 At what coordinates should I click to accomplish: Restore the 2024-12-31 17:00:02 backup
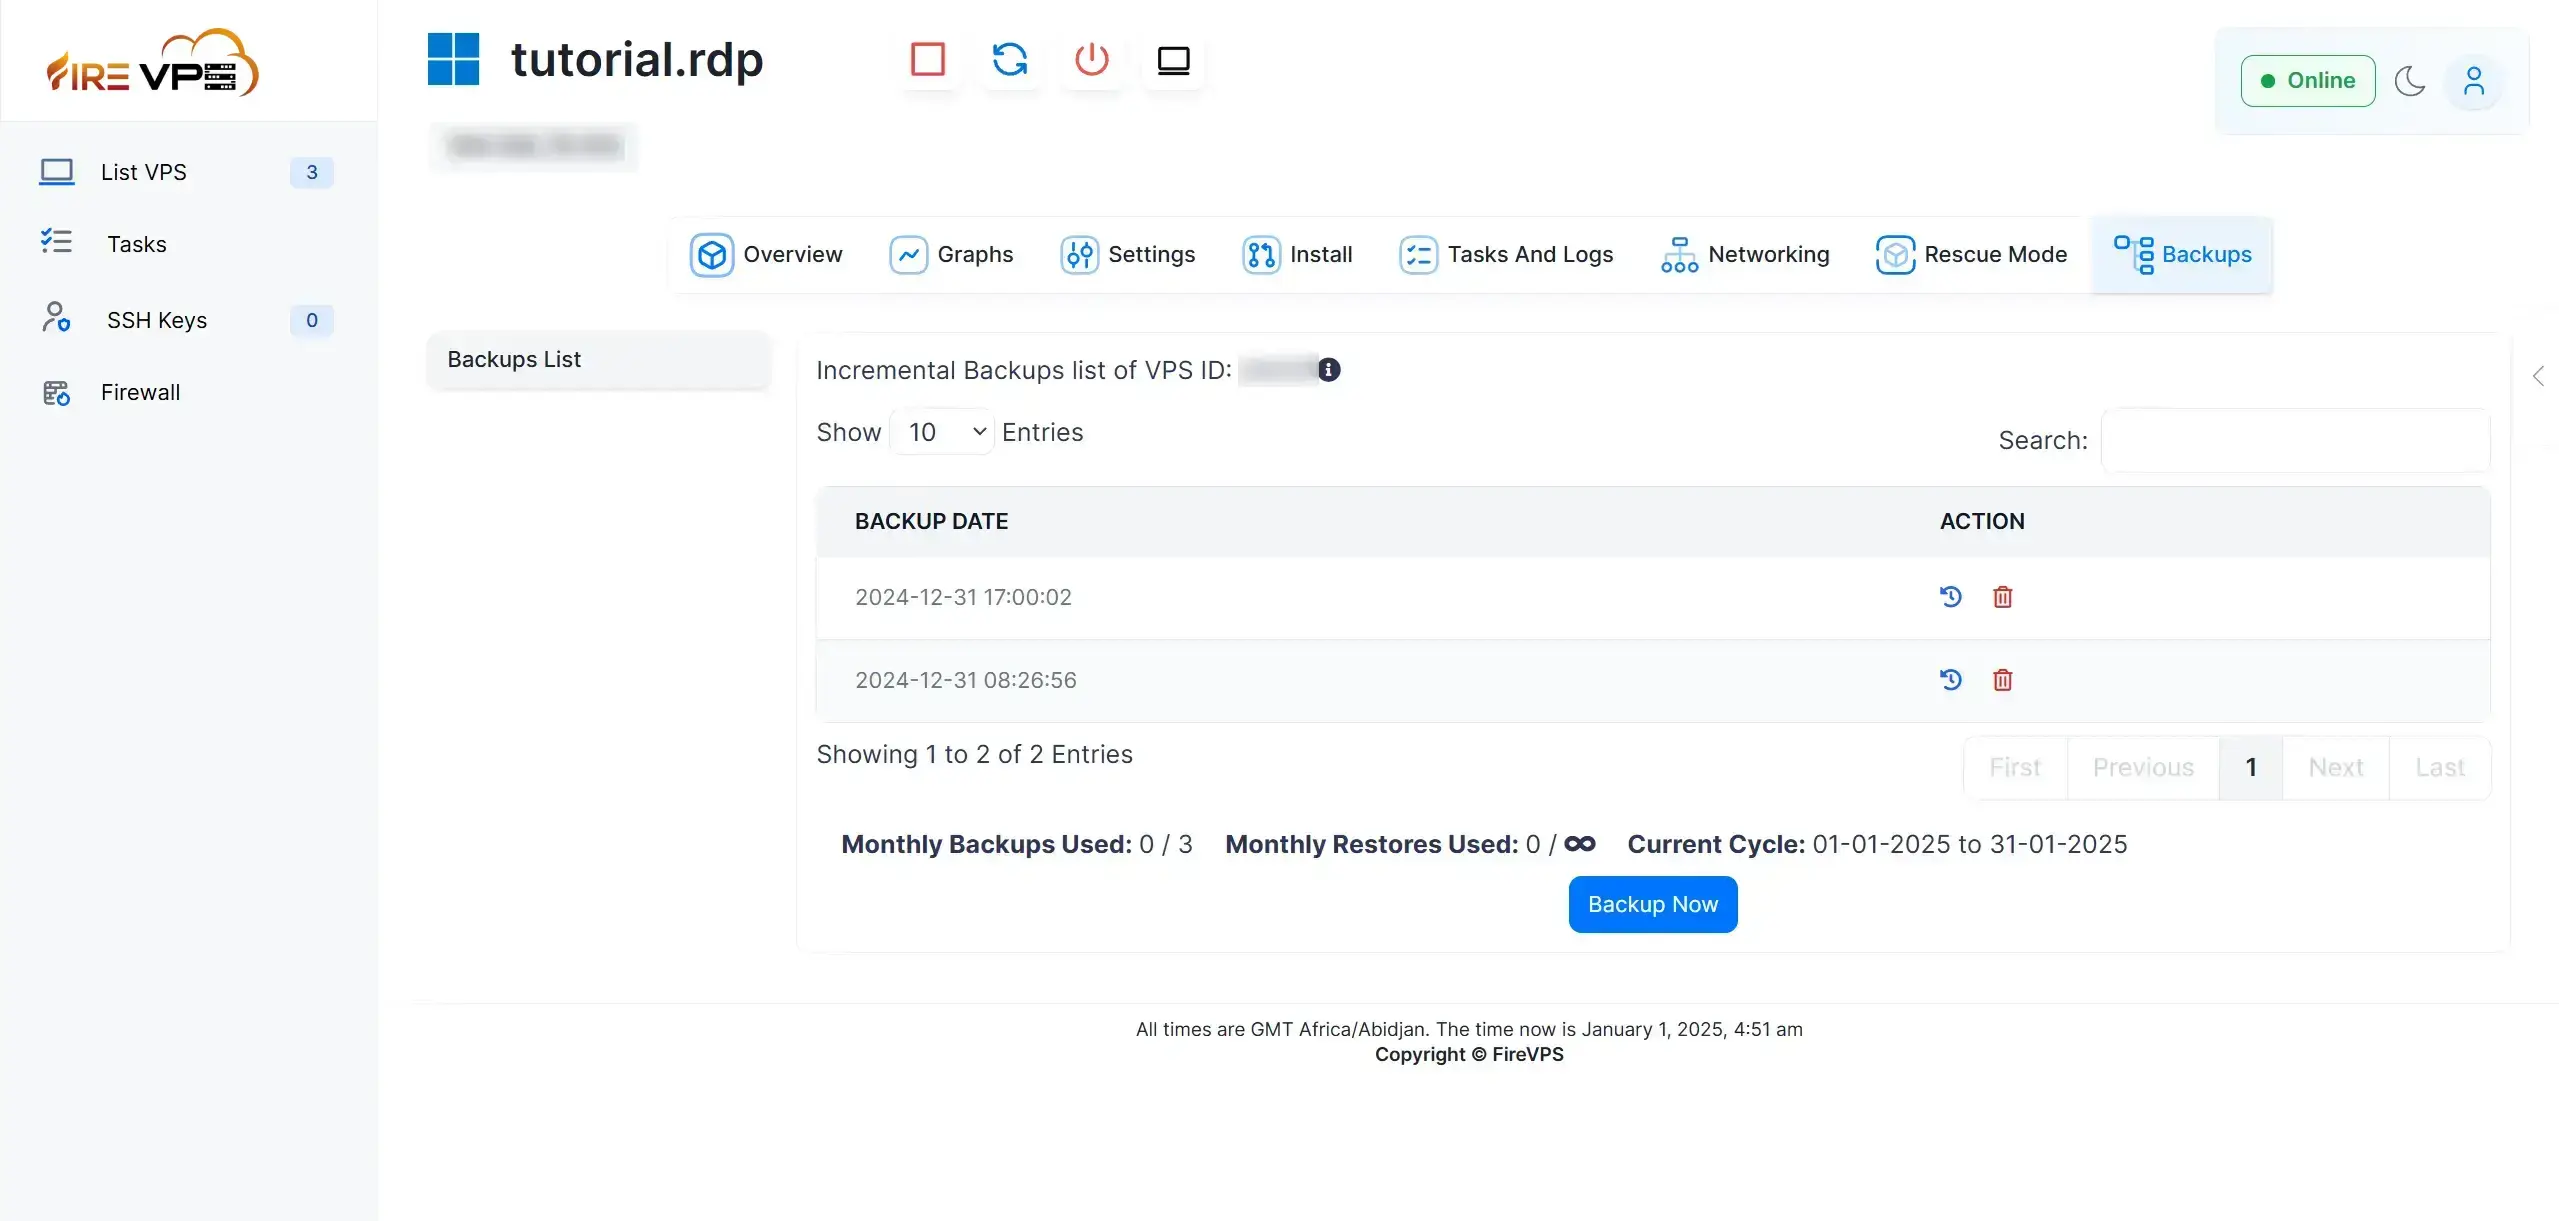tap(1950, 596)
